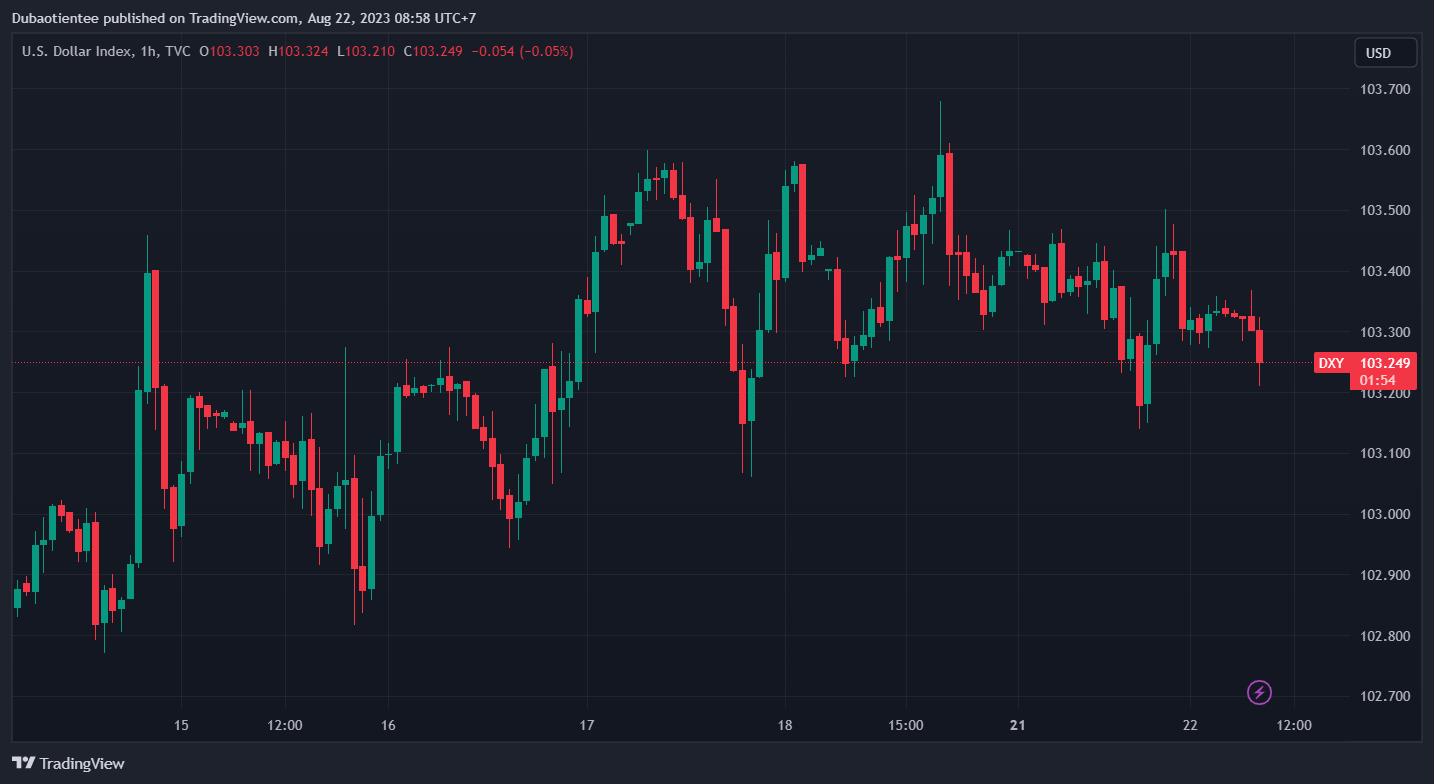Click the 103.000 price level label
The height and width of the screenshot is (784, 1434).
point(1385,514)
